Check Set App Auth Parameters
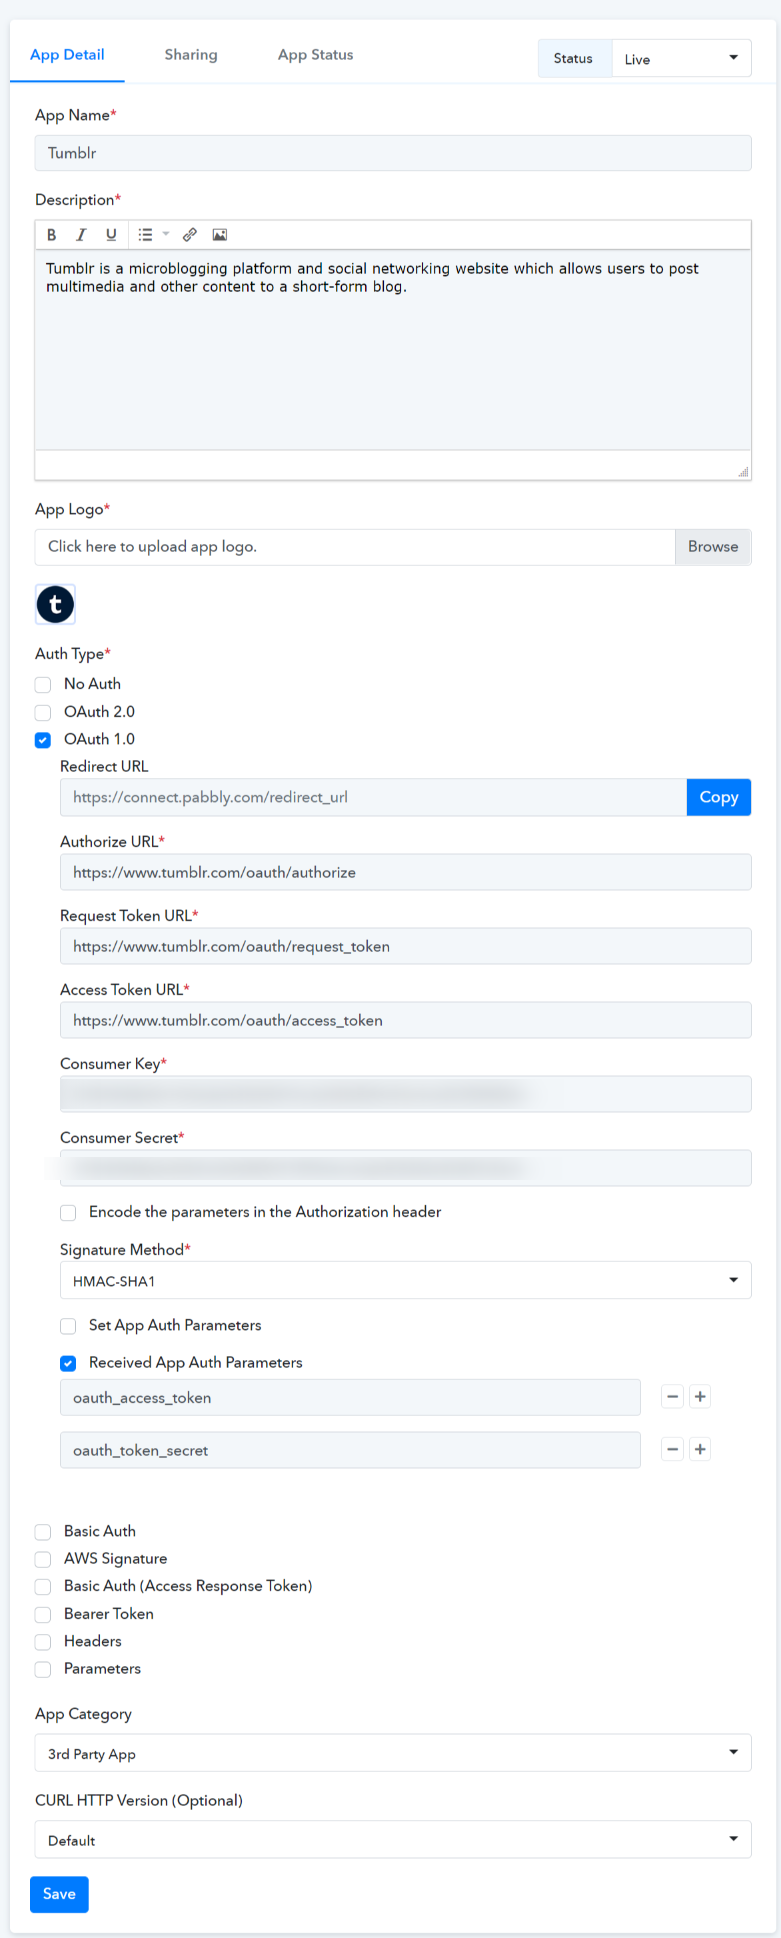781x1938 pixels. [x=68, y=1326]
